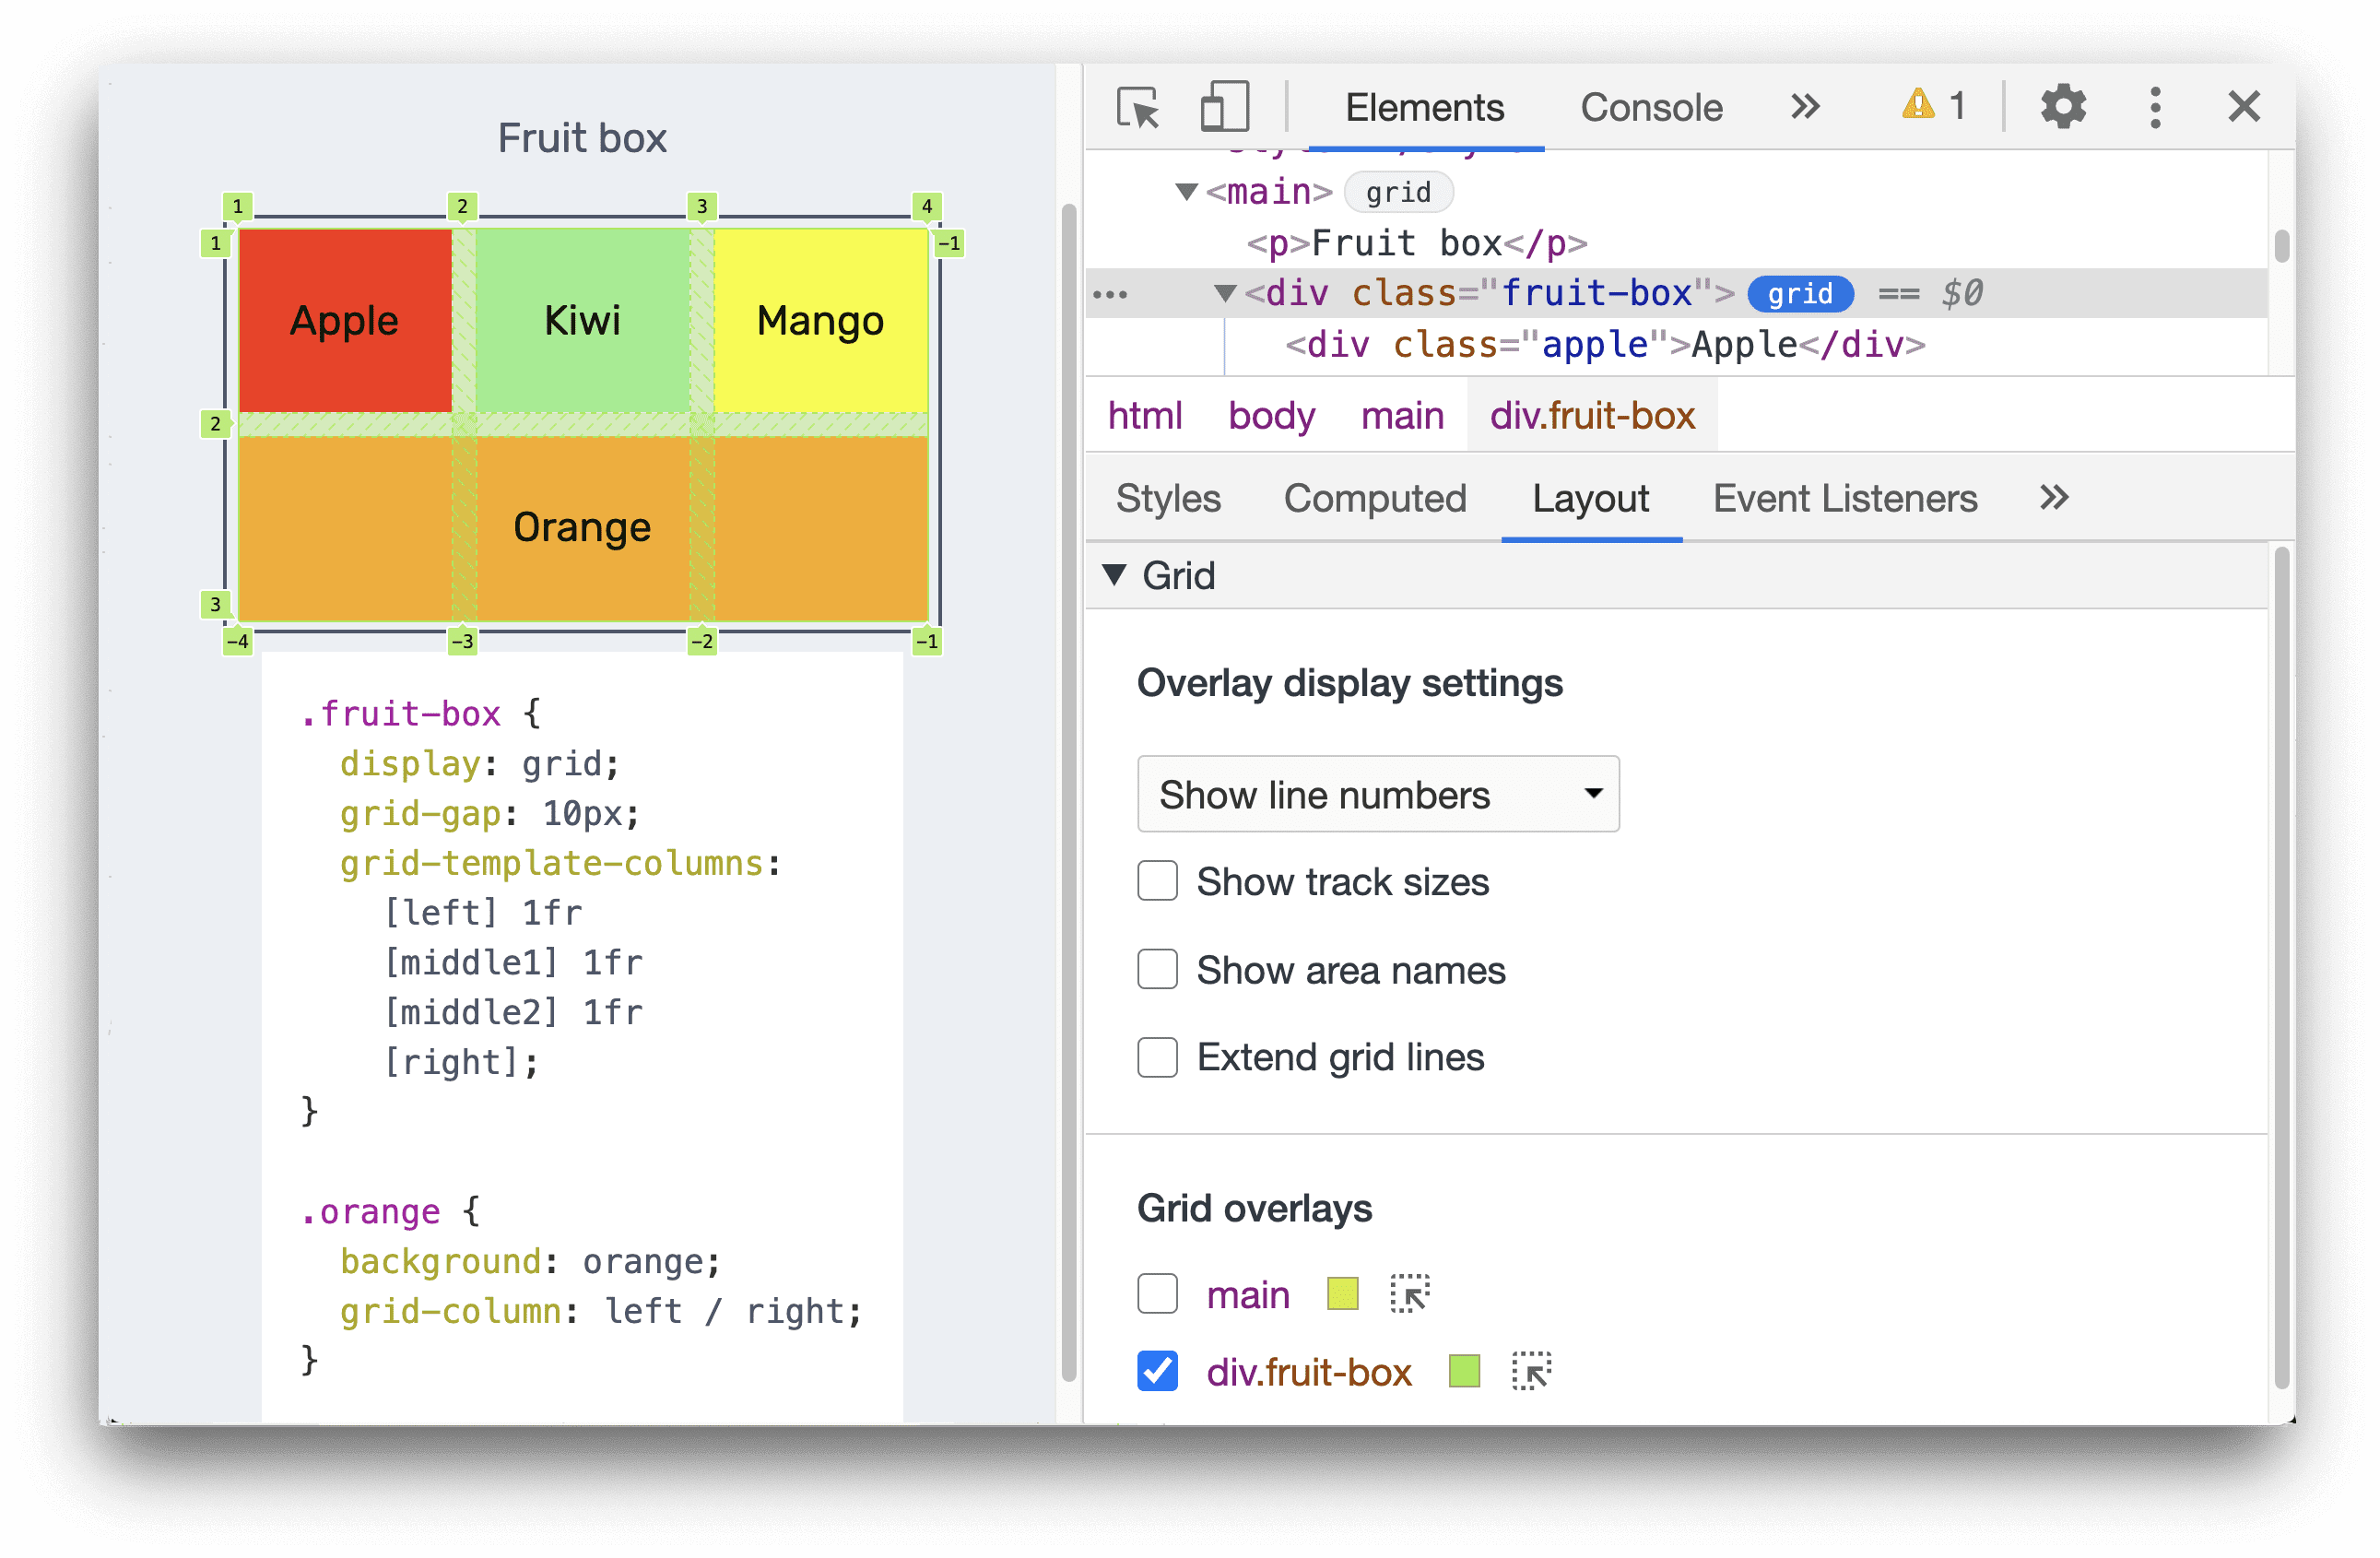Image resolution: width=2380 pixels, height=1558 pixels.
Task: Enable Show area names checkbox
Action: pyautogui.click(x=1154, y=967)
